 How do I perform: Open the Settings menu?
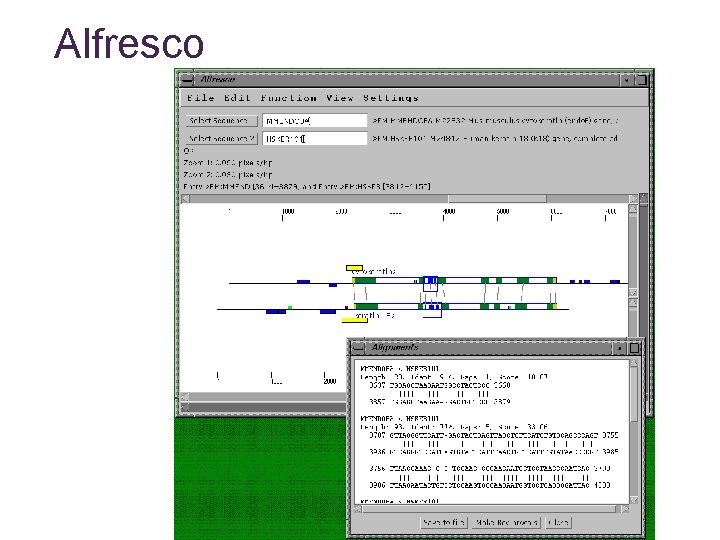coord(391,98)
